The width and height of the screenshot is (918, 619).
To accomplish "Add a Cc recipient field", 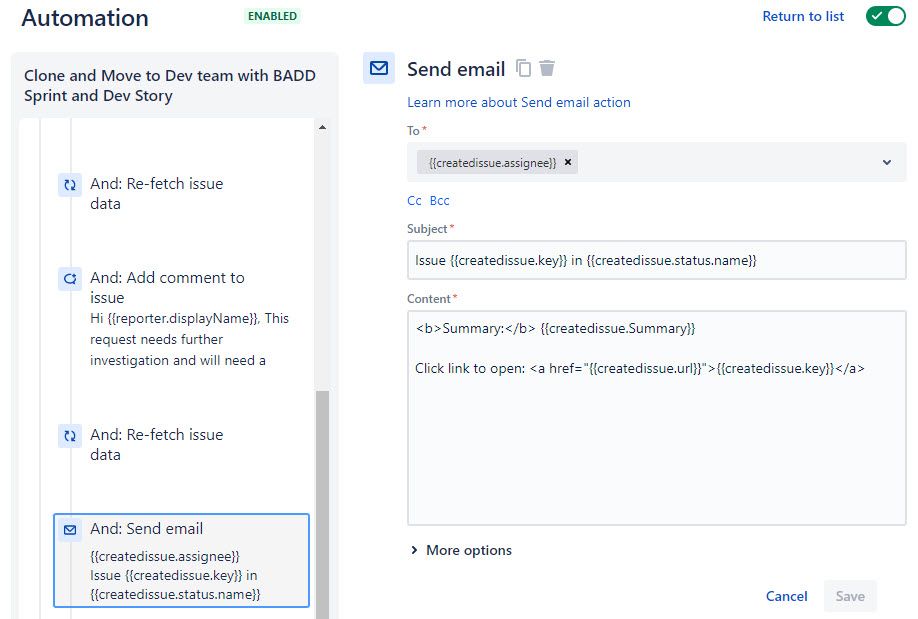I will click(x=414, y=200).
